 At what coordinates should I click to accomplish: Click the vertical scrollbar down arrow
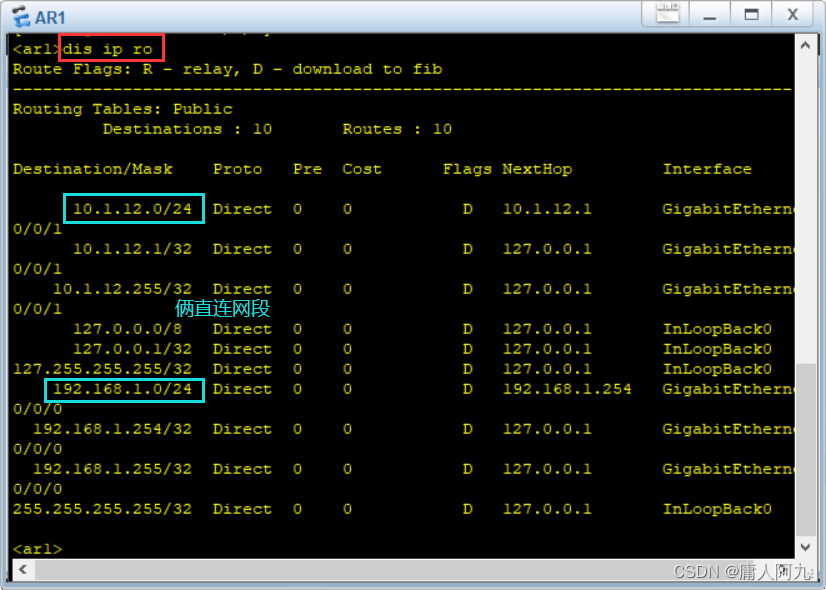pos(805,547)
